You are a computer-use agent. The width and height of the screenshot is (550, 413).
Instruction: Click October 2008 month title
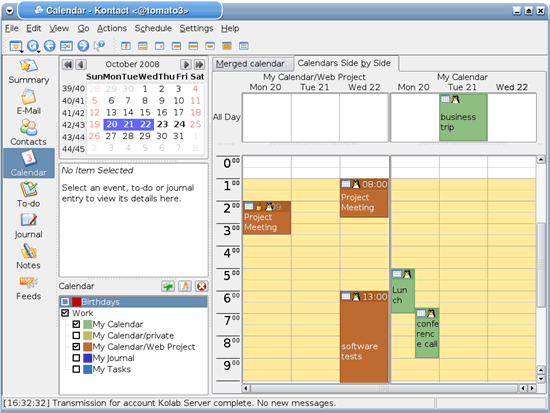(133, 65)
